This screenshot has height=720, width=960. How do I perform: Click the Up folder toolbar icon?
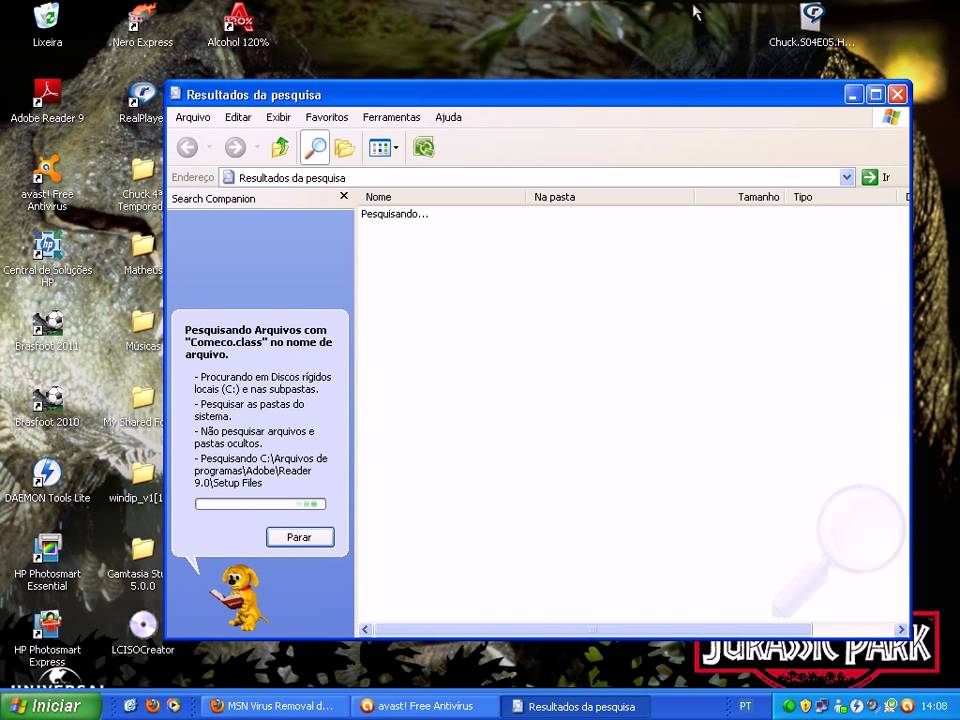pyautogui.click(x=280, y=148)
